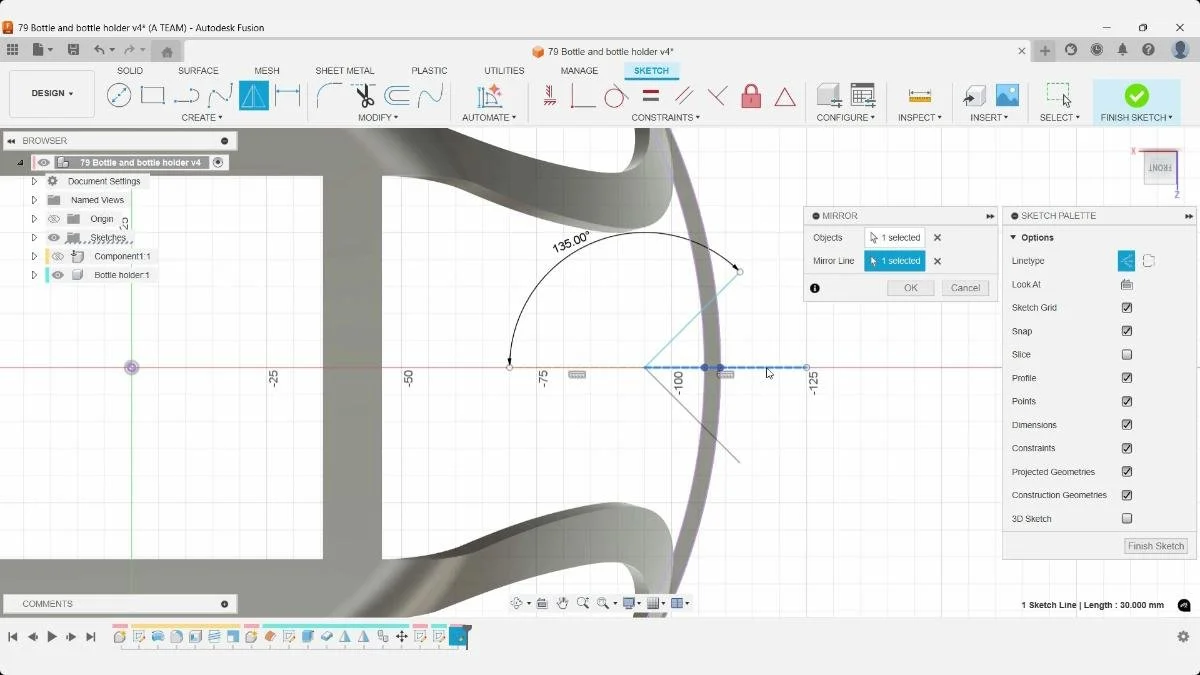Switch to the SOLID tab
This screenshot has height=675, width=1200.
[x=130, y=71]
